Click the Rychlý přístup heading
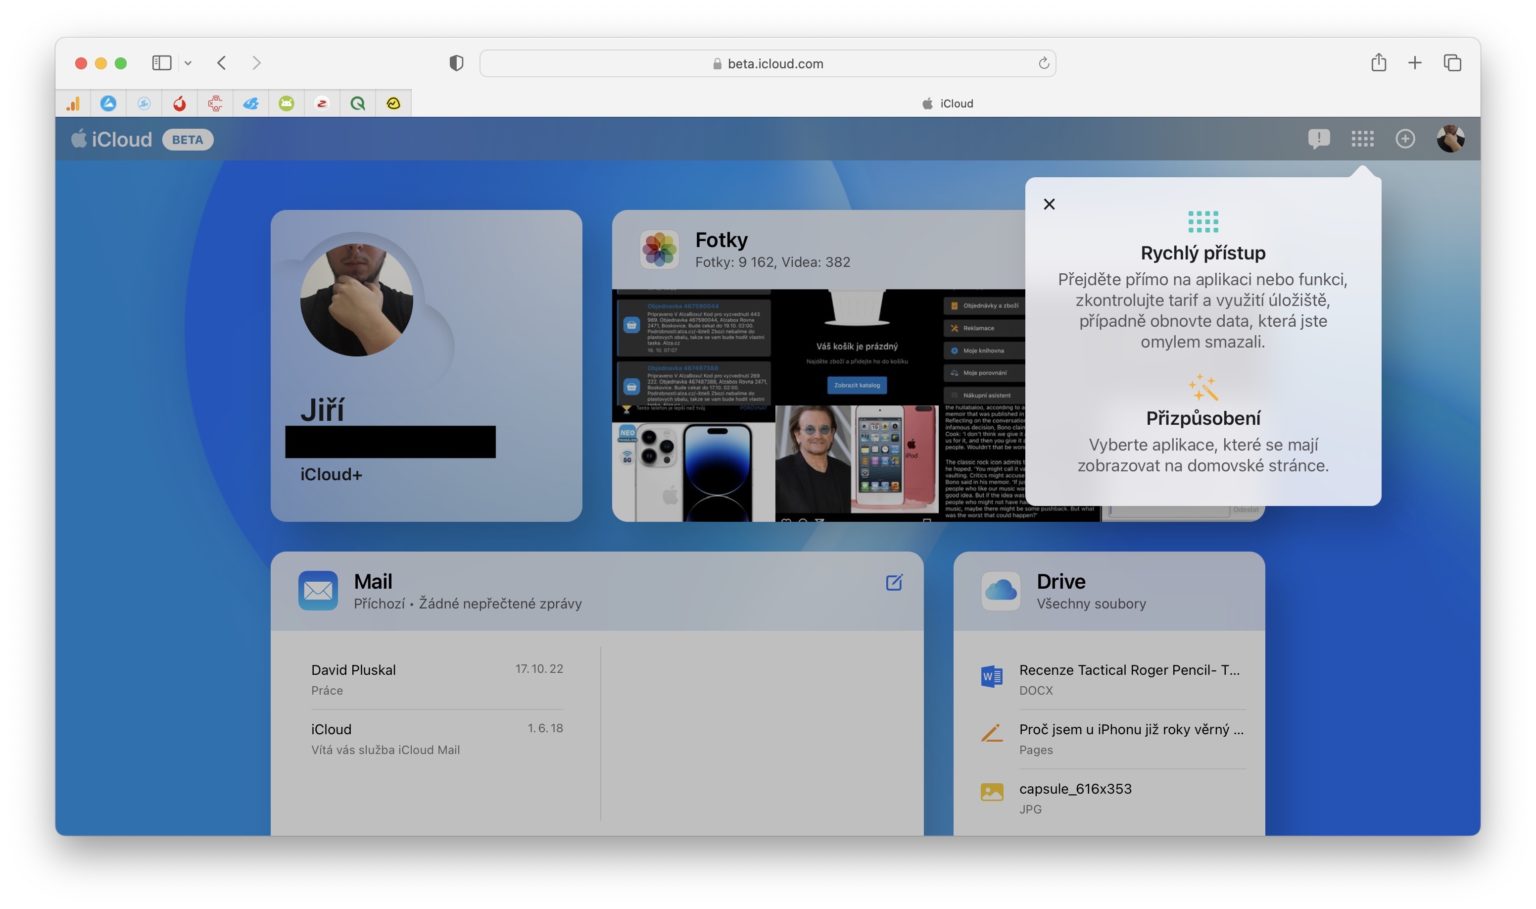 point(1203,253)
